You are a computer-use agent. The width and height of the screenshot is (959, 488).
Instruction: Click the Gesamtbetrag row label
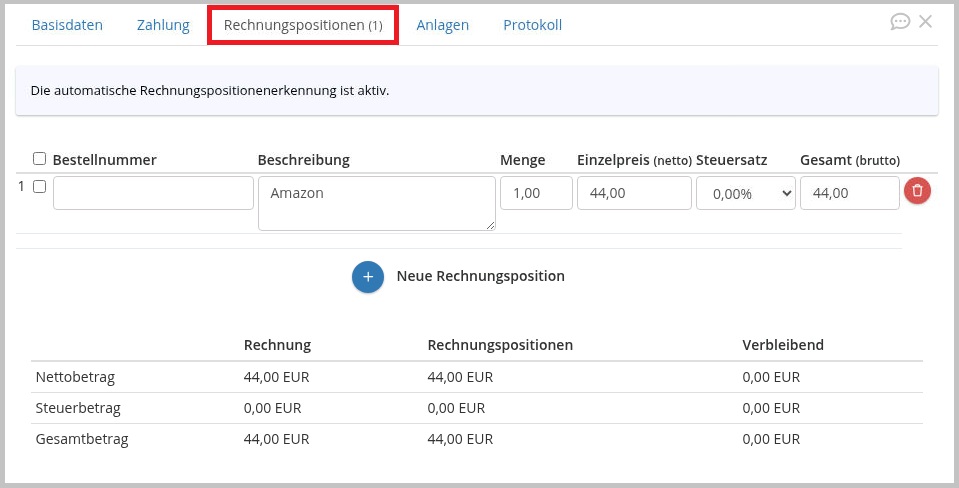click(x=82, y=439)
